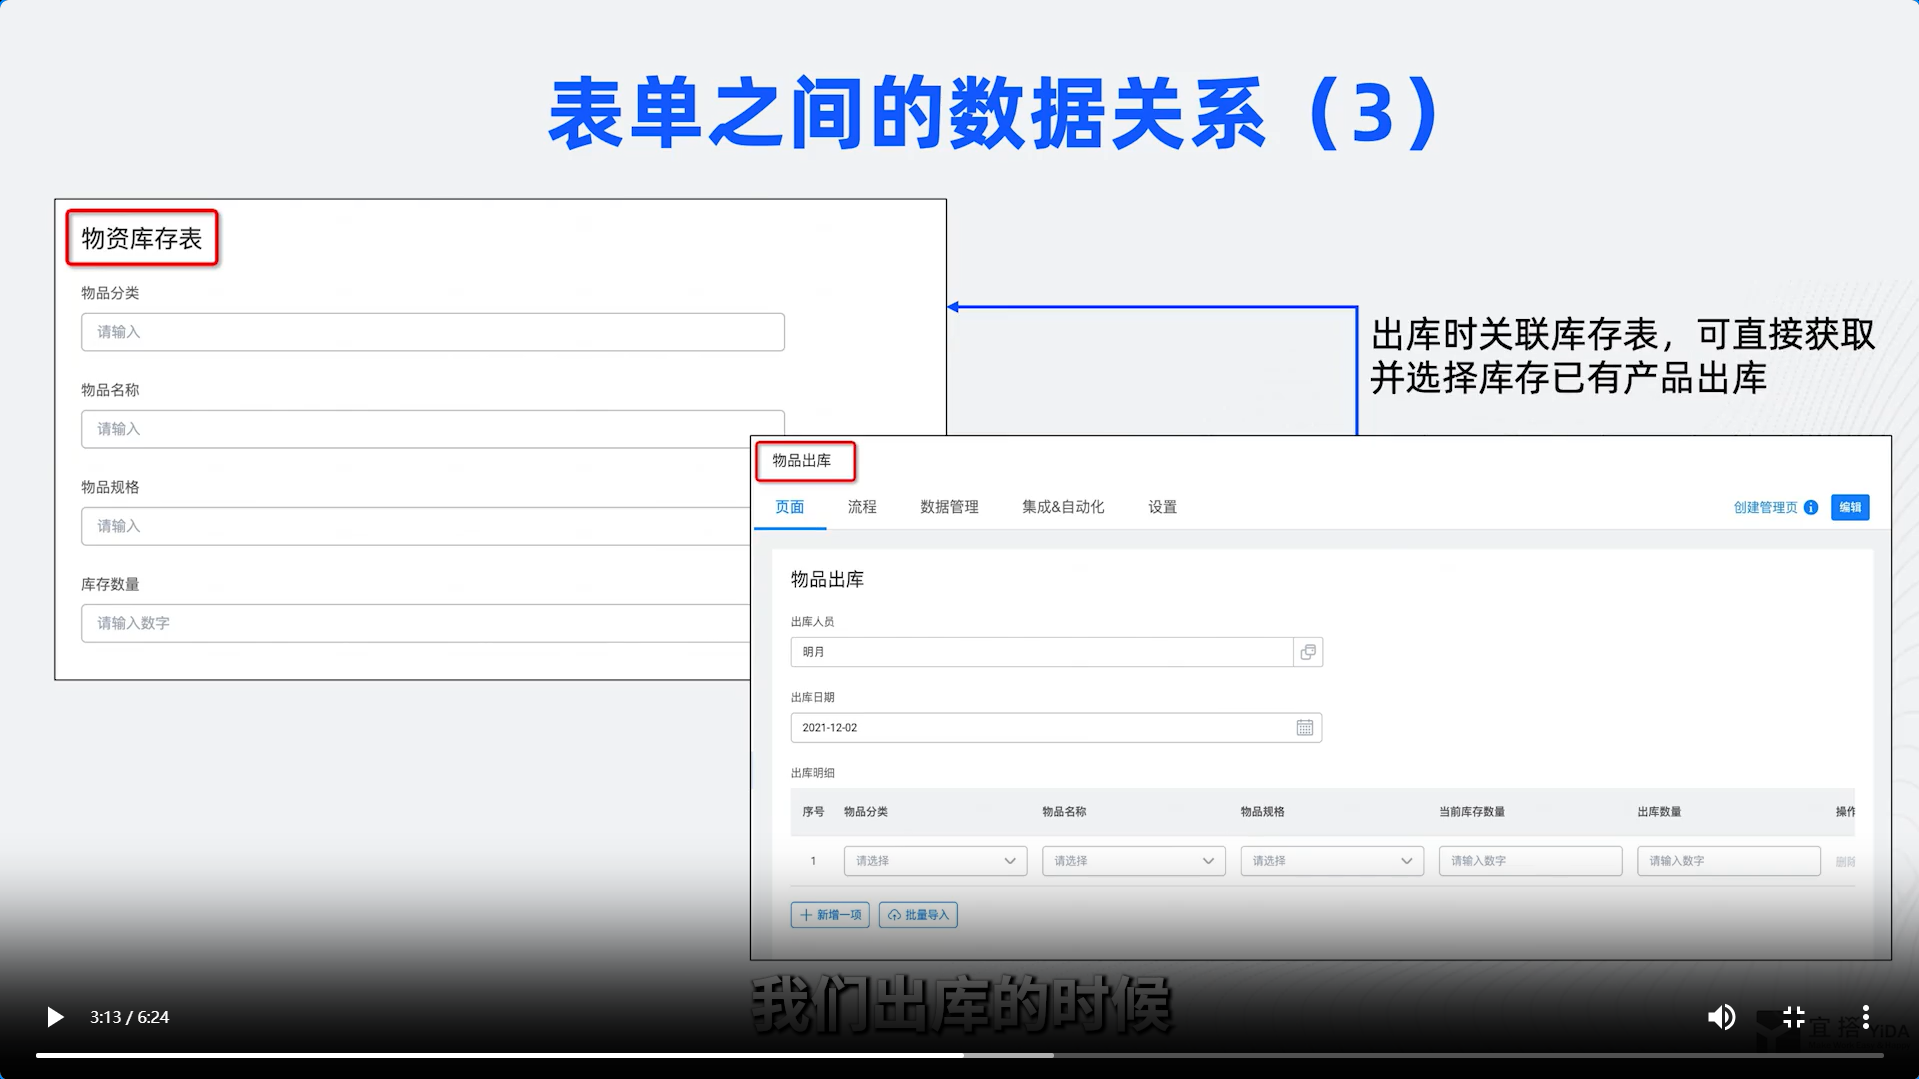Viewport: 1919px width, 1079px height.
Task: Click the 创建管理页 link
Action: pos(1765,508)
